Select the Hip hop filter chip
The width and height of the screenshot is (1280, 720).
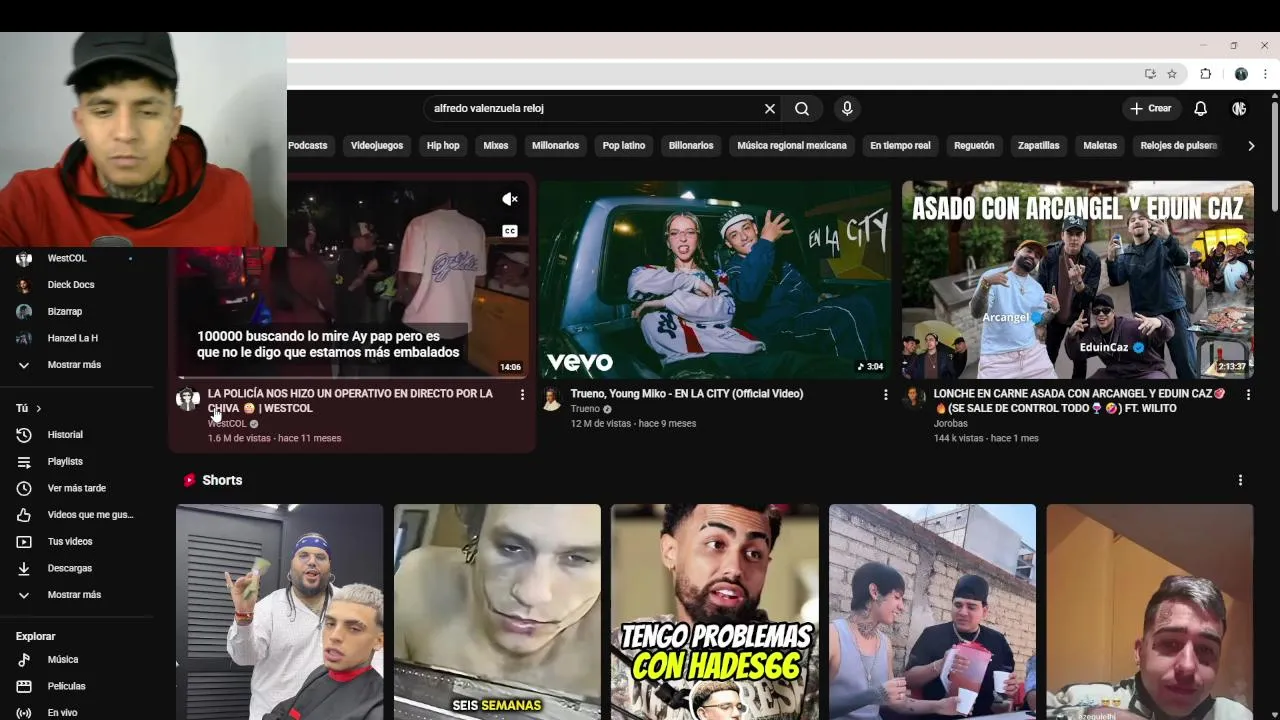(x=443, y=146)
